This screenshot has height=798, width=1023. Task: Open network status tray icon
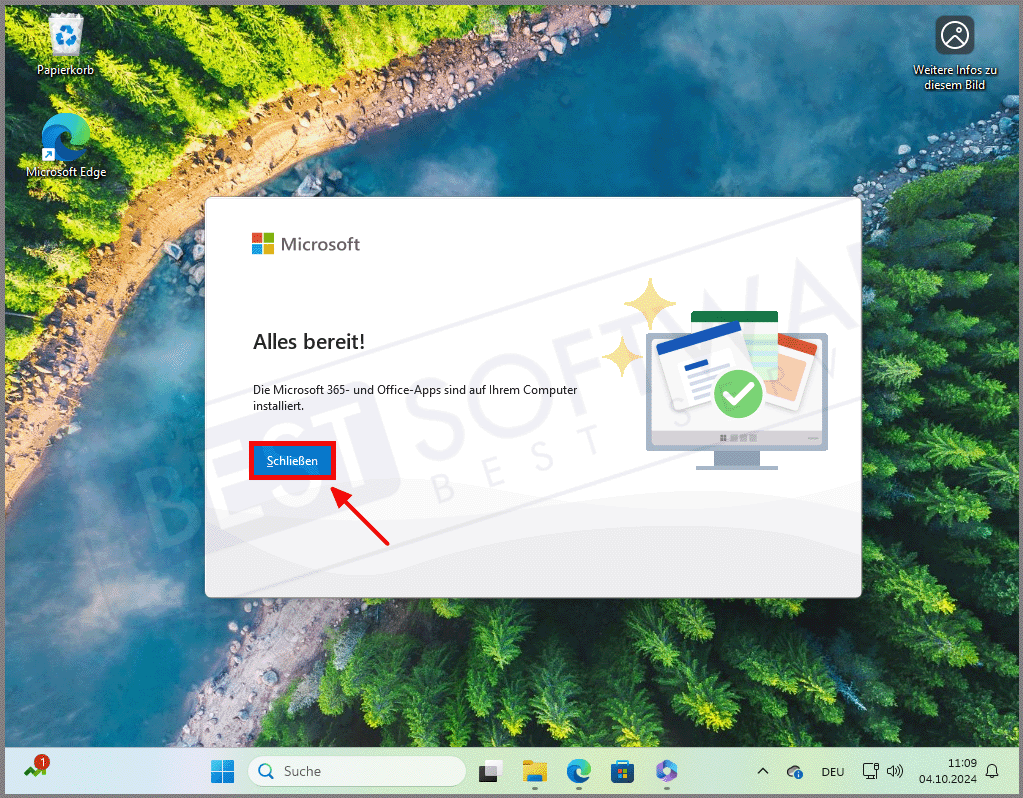coord(870,771)
